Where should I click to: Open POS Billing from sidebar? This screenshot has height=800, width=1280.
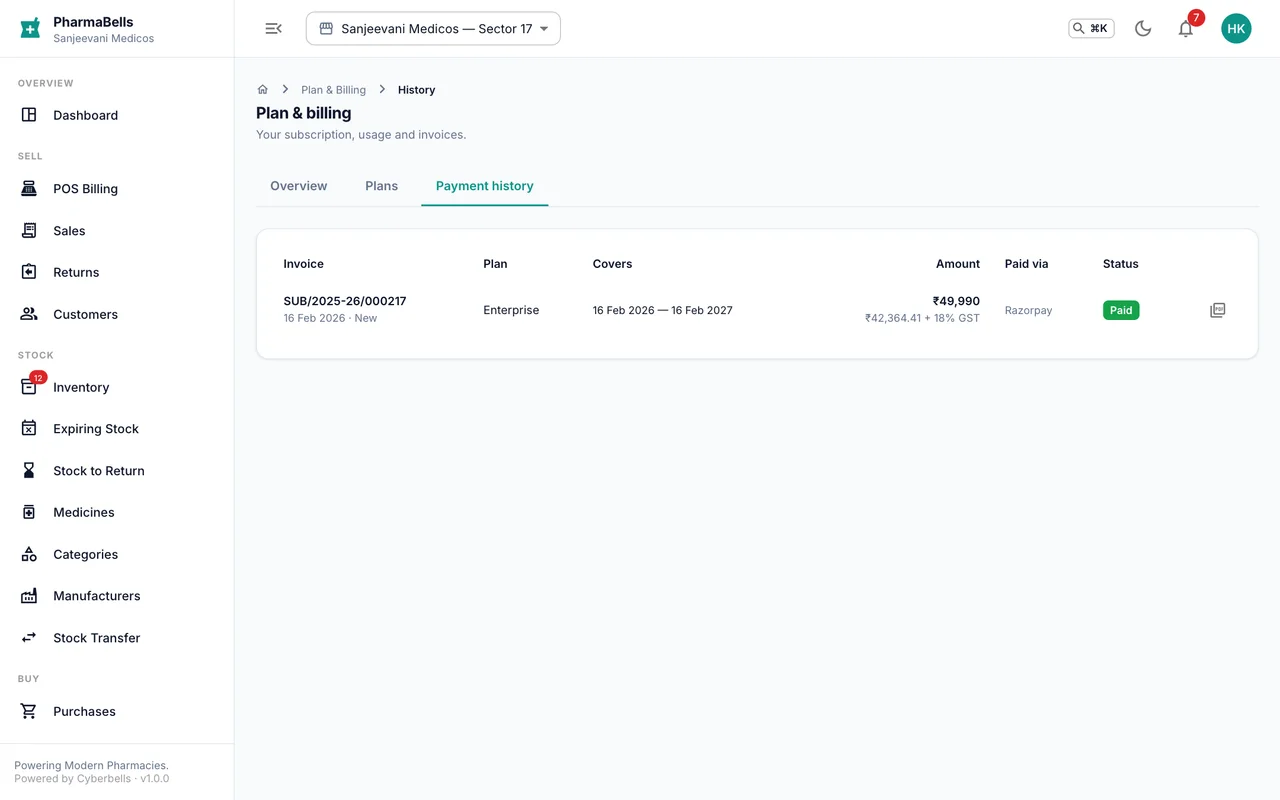click(117, 189)
